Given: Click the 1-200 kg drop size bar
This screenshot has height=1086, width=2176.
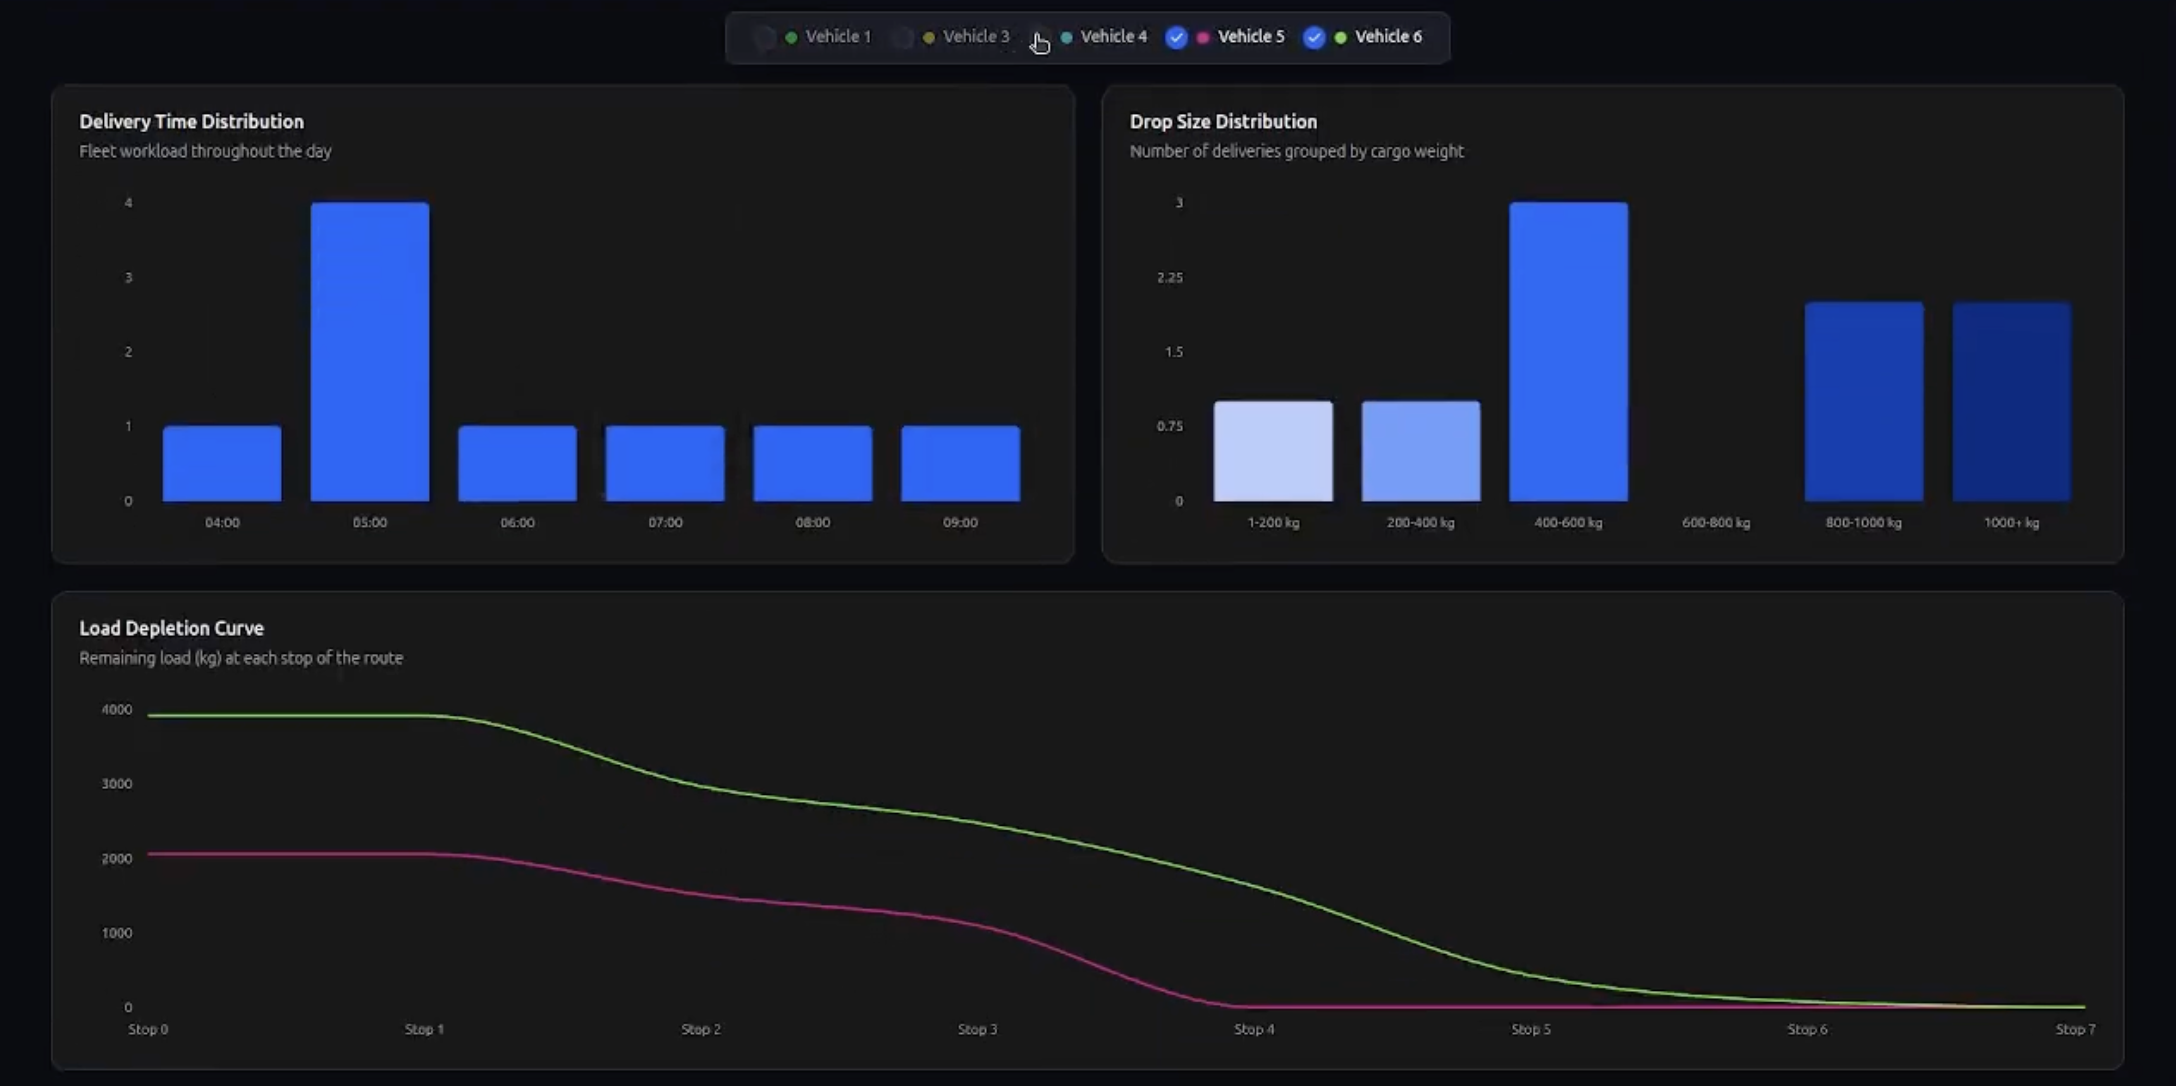Looking at the screenshot, I should 1273,451.
